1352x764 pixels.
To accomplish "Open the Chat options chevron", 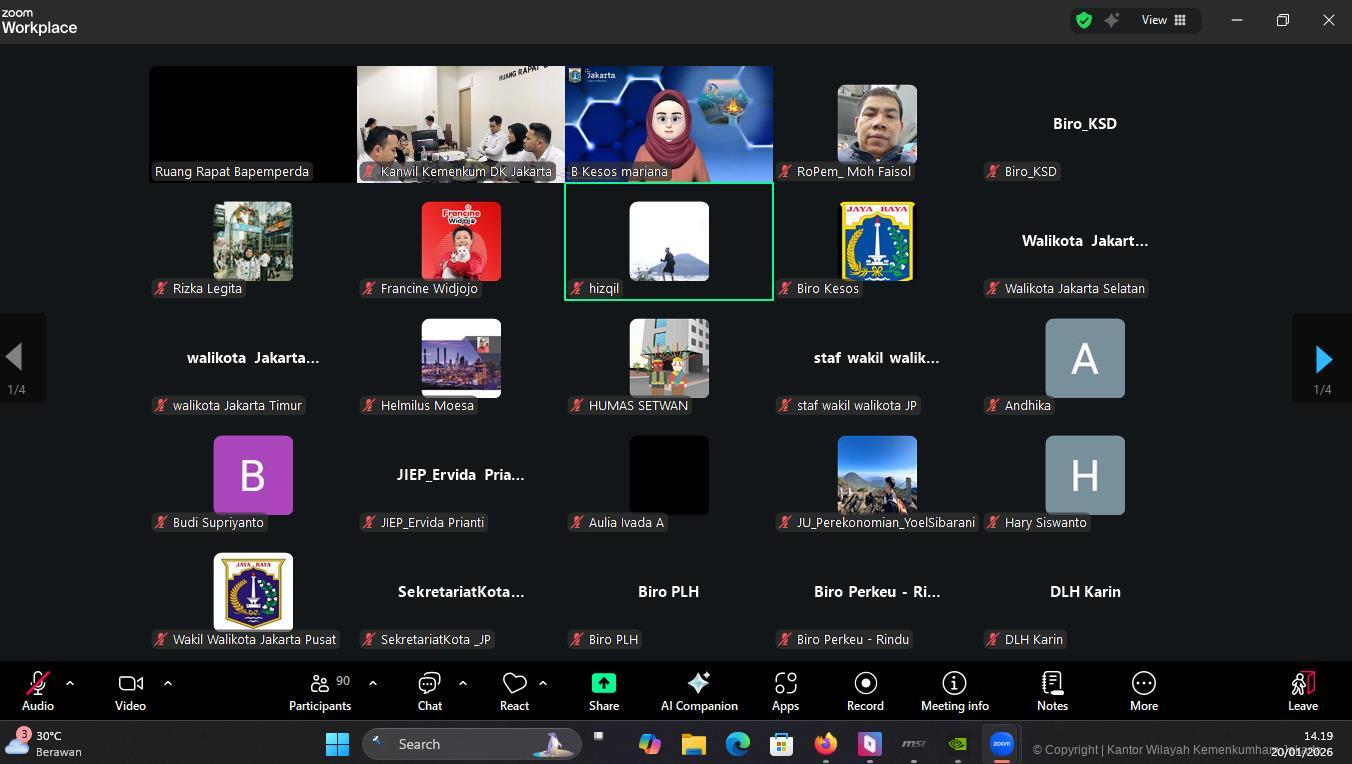I will (x=462, y=683).
